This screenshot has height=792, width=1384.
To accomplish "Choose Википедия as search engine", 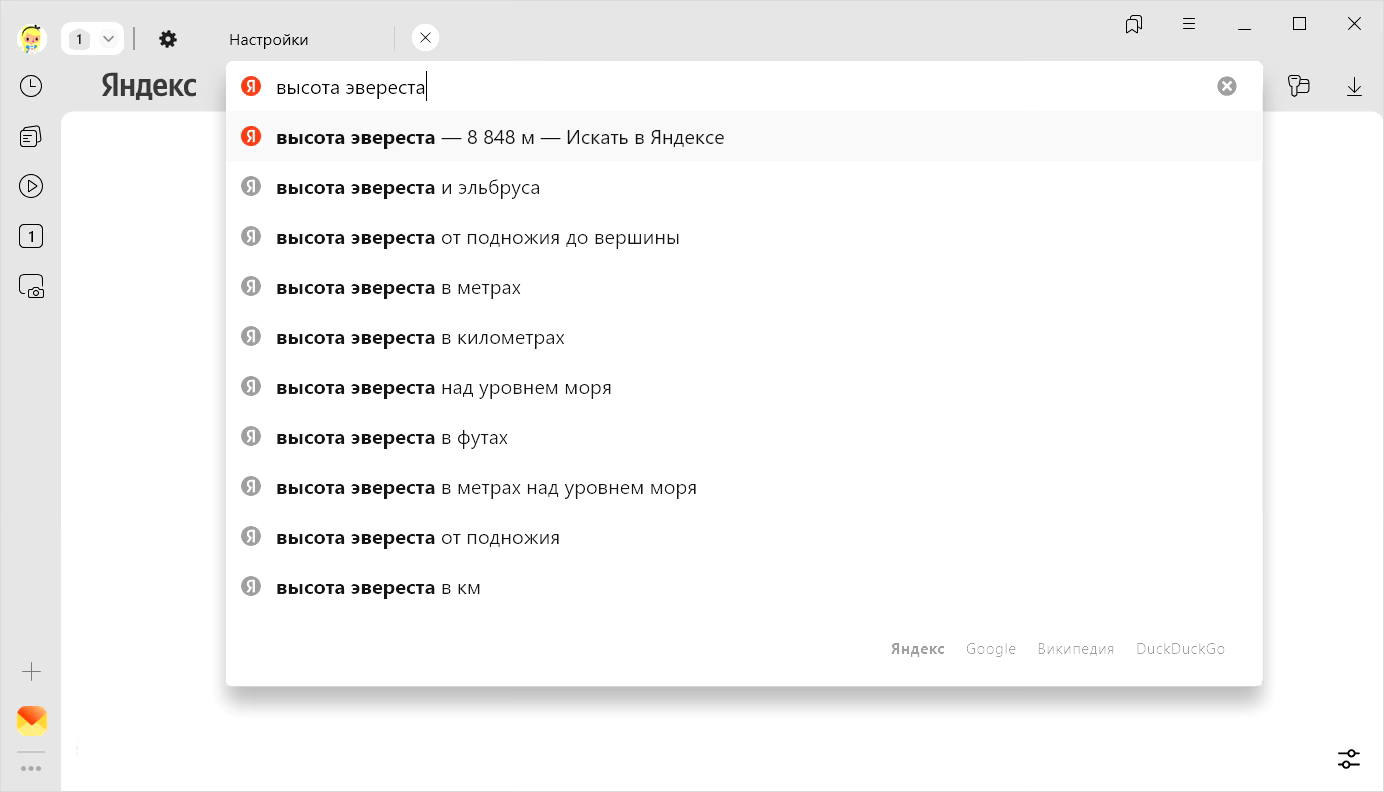I will (1075, 649).
